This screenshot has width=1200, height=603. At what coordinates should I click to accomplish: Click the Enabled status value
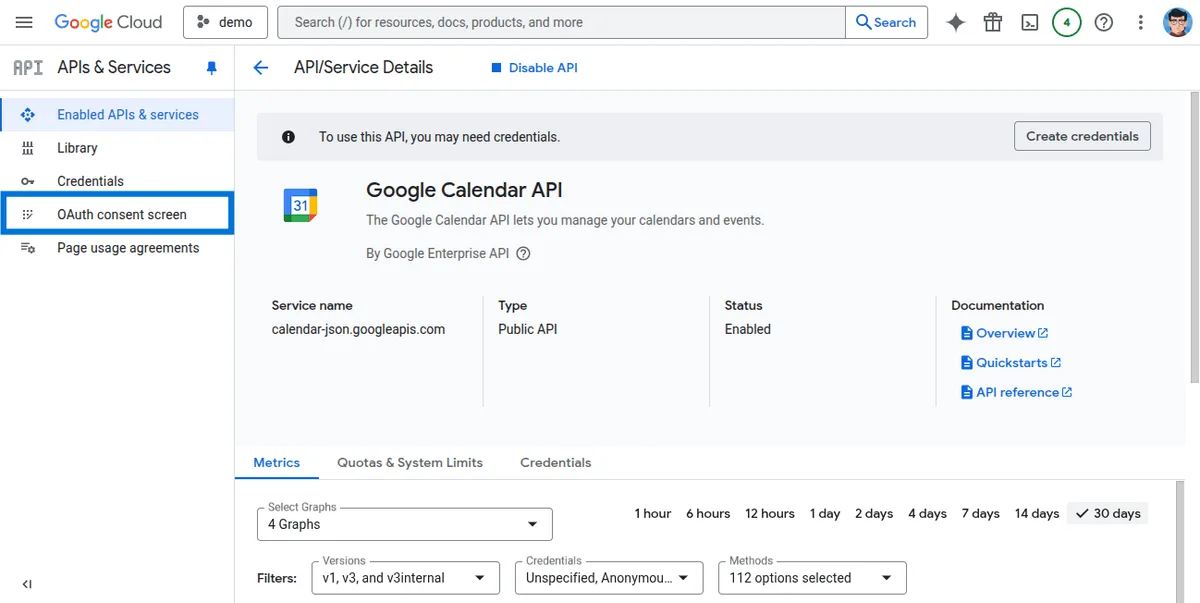click(748, 329)
